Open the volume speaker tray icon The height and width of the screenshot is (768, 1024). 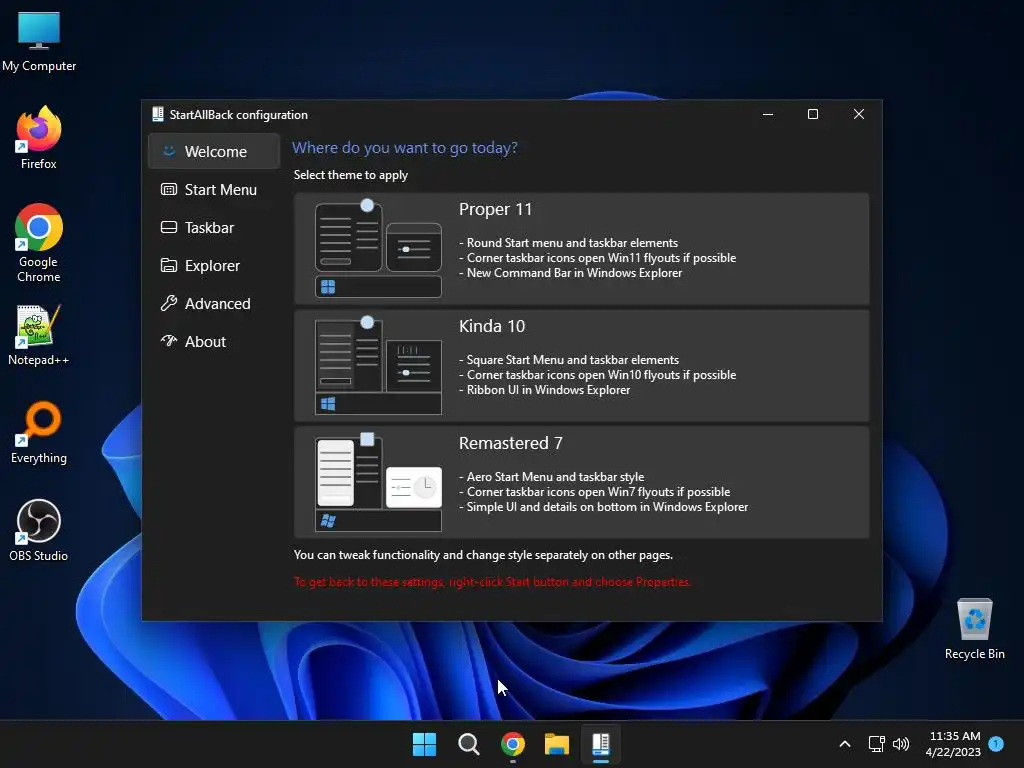click(x=901, y=744)
